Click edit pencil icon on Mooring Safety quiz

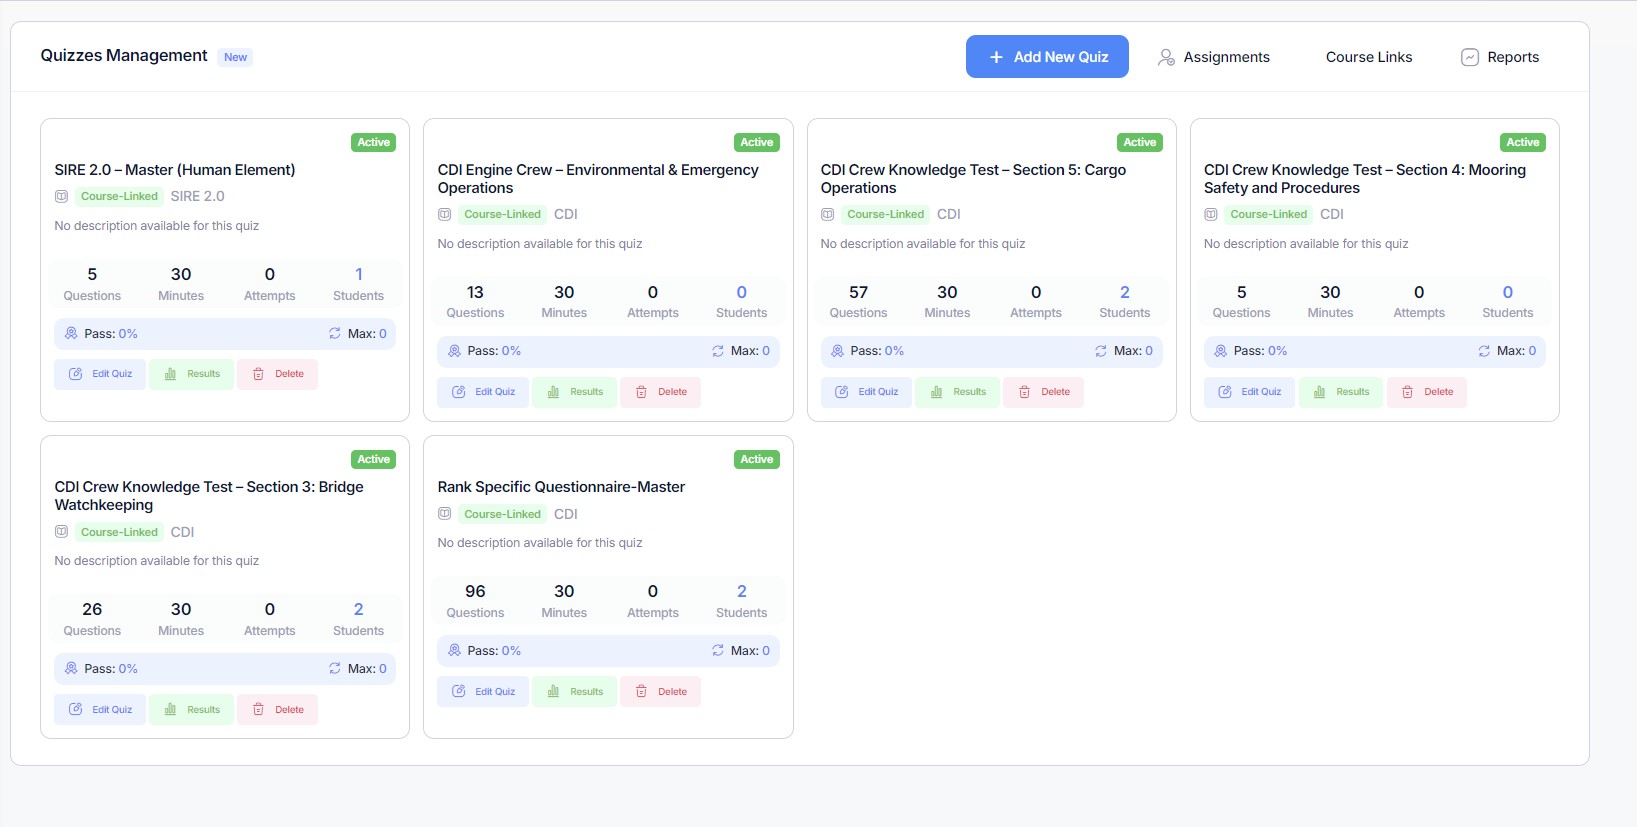click(1225, 392)
